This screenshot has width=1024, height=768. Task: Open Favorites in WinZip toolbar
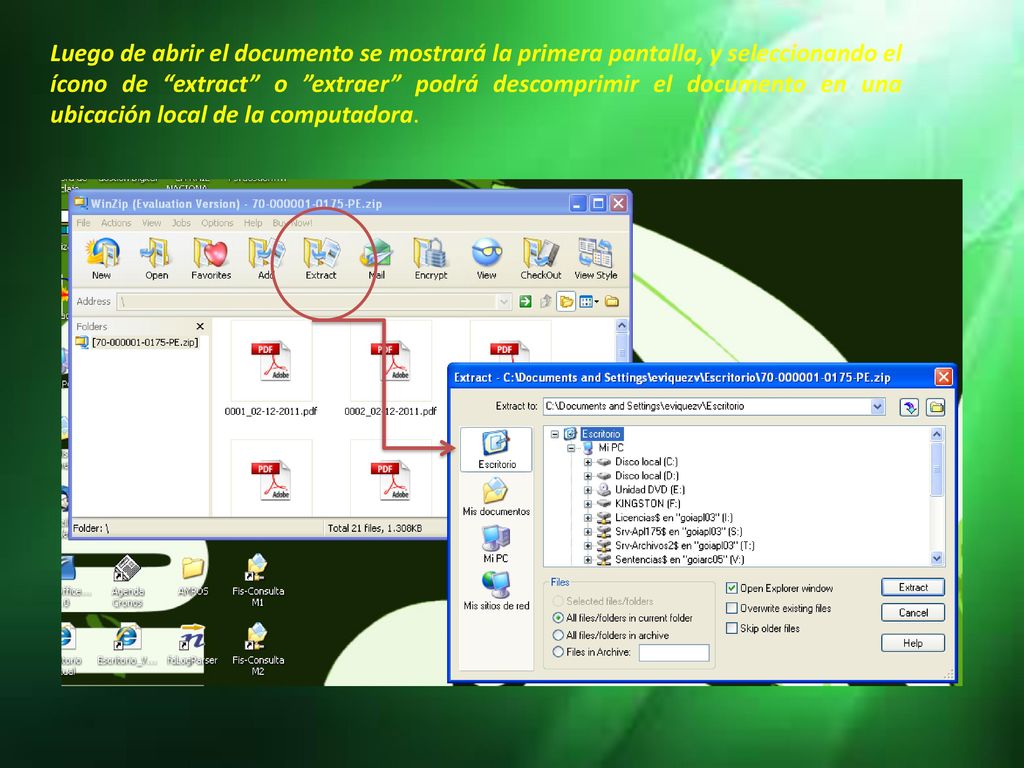coord(211,259)
